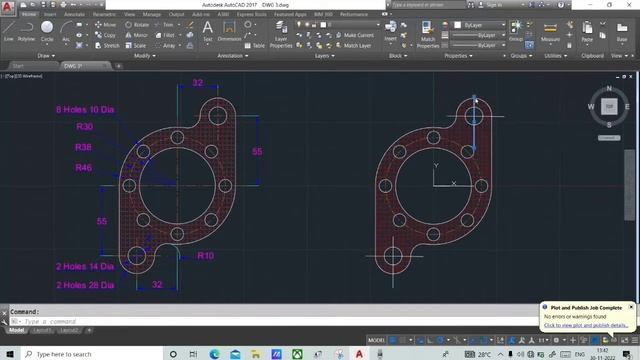Screen dimensions: 640x360
Task: Open the annotation scale dropdown in the status bar
Action: click(x=544, y=340)
